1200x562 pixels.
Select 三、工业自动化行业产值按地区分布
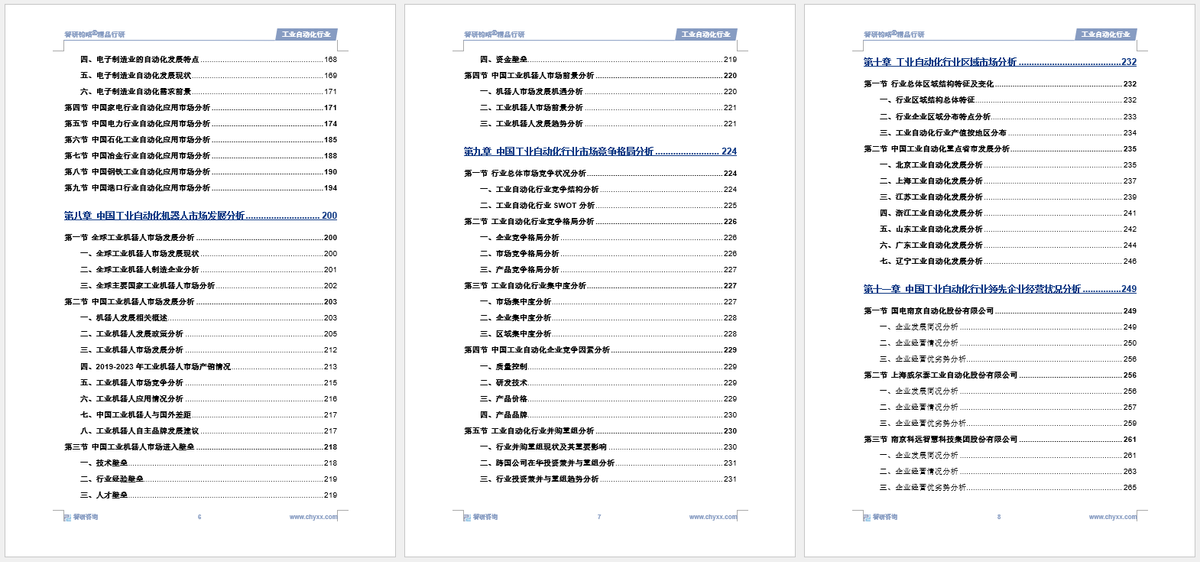pyautogui.click(x=1008, y=132)
